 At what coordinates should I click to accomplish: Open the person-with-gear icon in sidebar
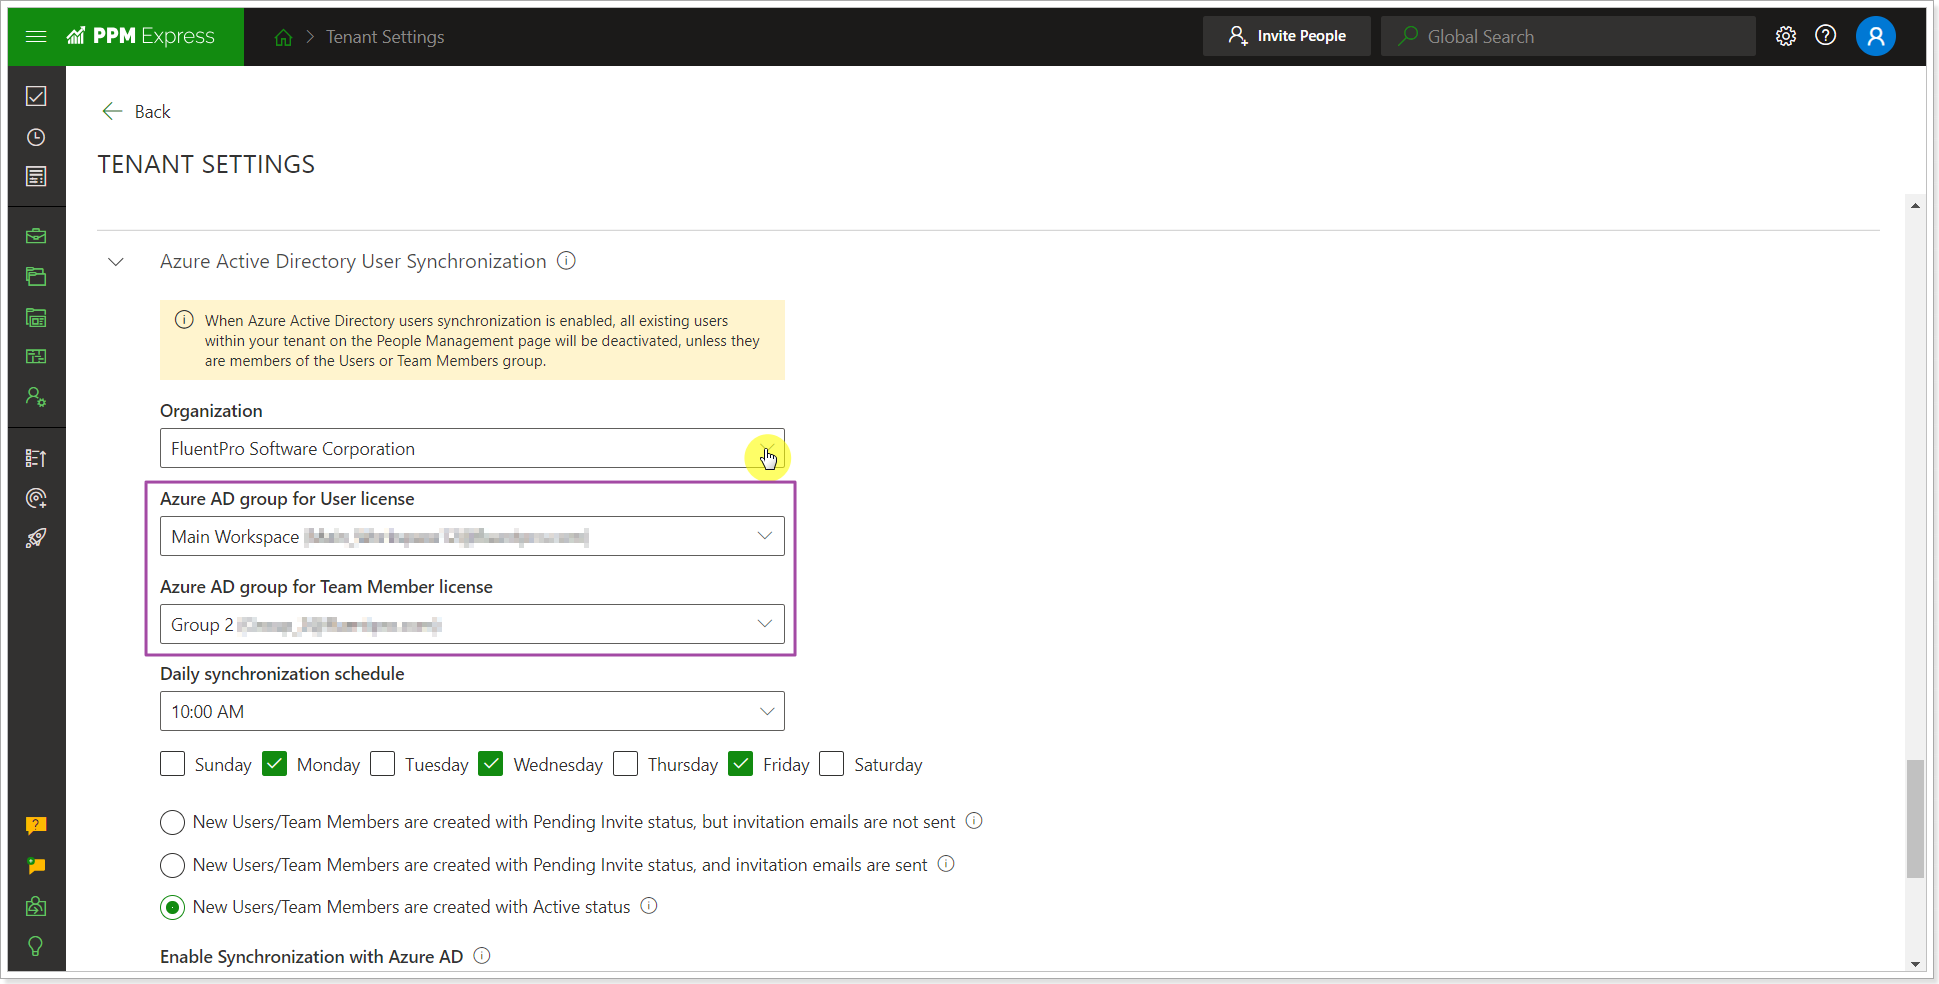click(x=36, y=397)
